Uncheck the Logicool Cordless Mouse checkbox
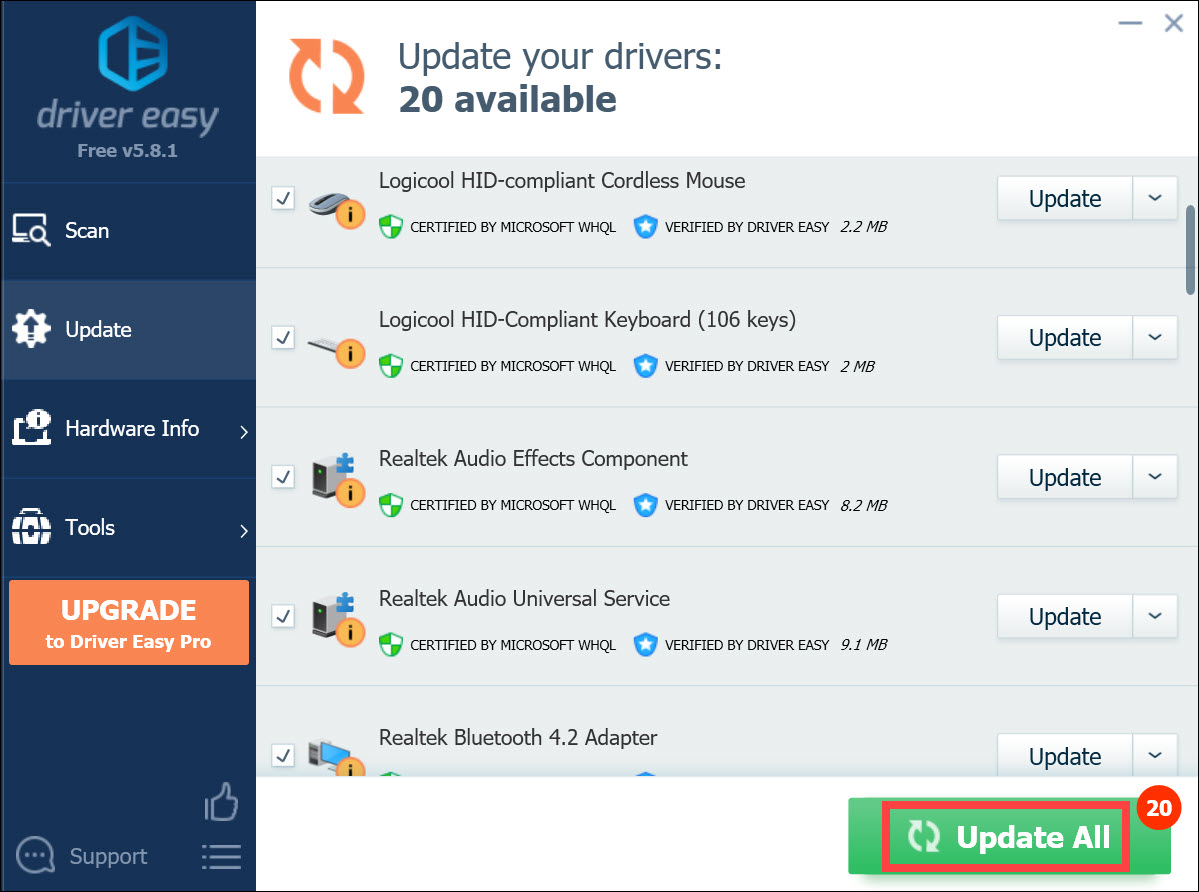 (x=283, y=198)
